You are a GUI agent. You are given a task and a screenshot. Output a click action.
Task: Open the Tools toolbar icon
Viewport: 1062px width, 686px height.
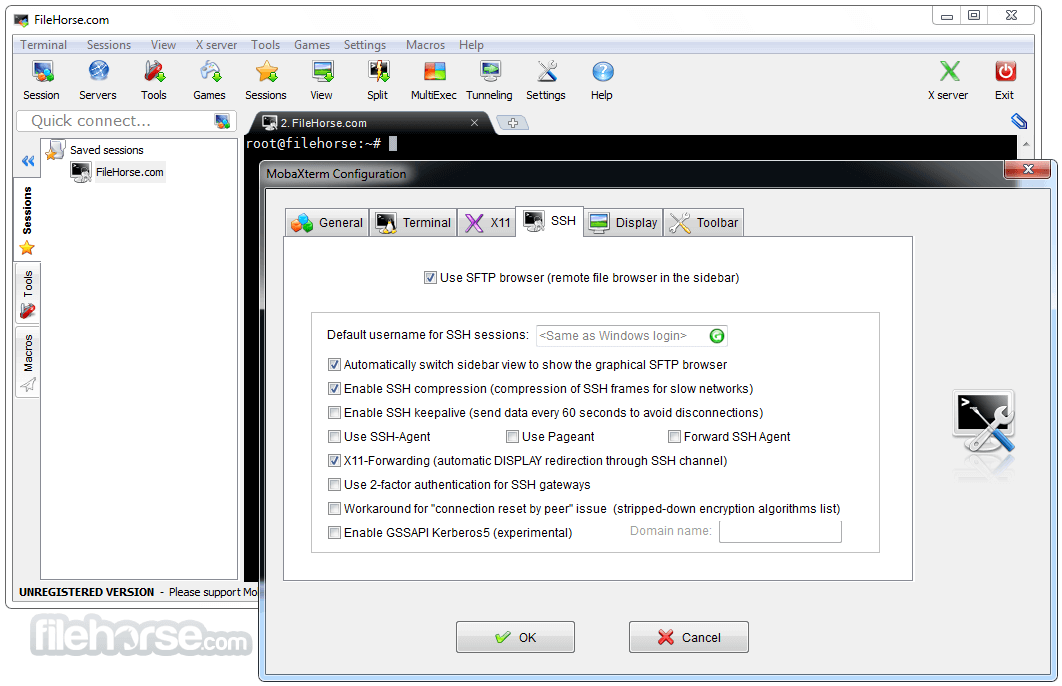[154, 80]
